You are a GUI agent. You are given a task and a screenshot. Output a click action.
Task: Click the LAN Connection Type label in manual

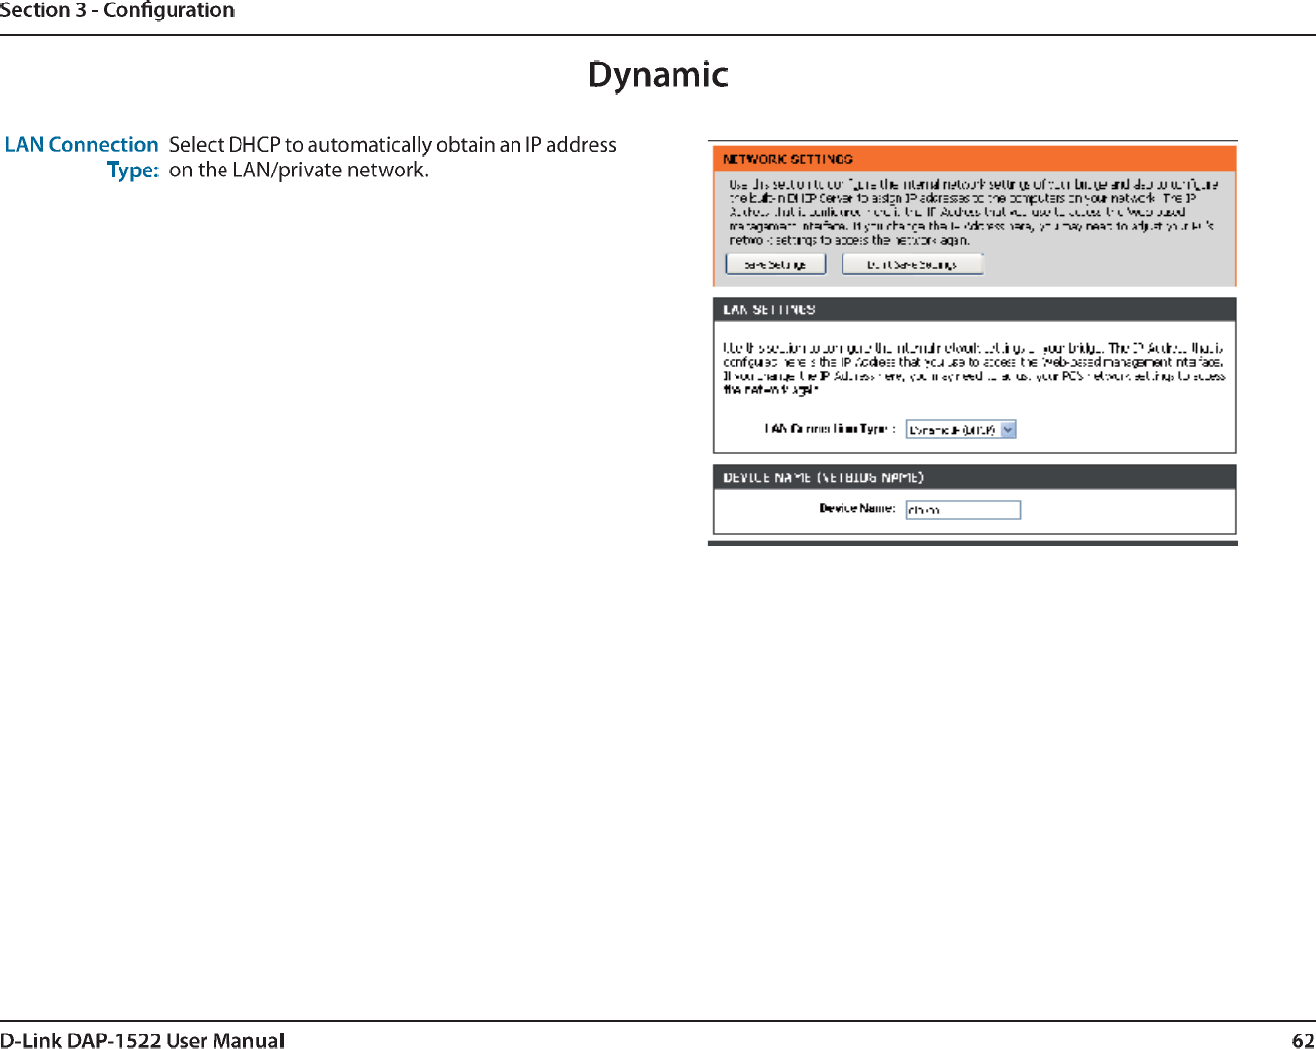point(82,157)
